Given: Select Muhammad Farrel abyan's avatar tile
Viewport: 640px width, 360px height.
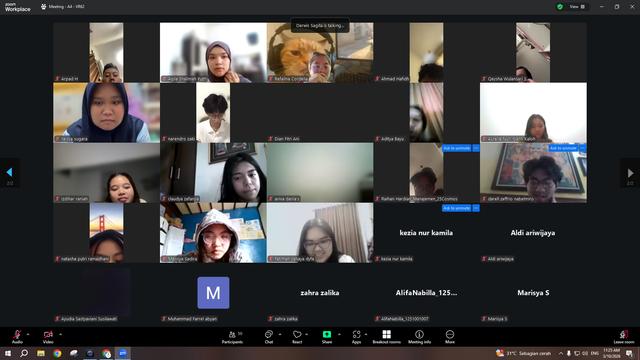Looking at the screenshot, I should coord(213,293).
